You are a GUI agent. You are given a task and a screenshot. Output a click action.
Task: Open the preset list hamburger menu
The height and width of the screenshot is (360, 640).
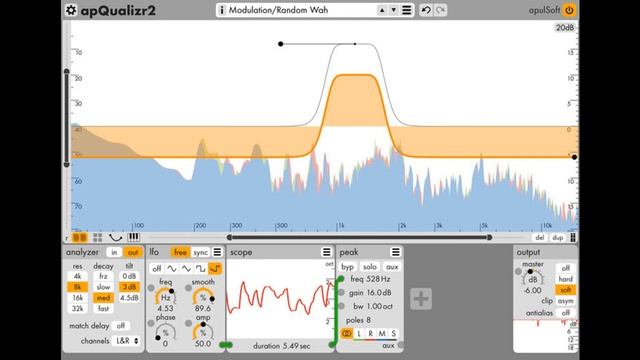[407, 10]
